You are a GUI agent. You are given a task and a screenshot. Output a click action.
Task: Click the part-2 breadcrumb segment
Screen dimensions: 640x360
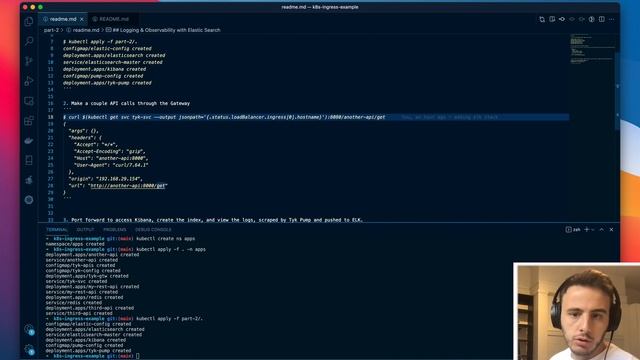click(x=51, y=30)
